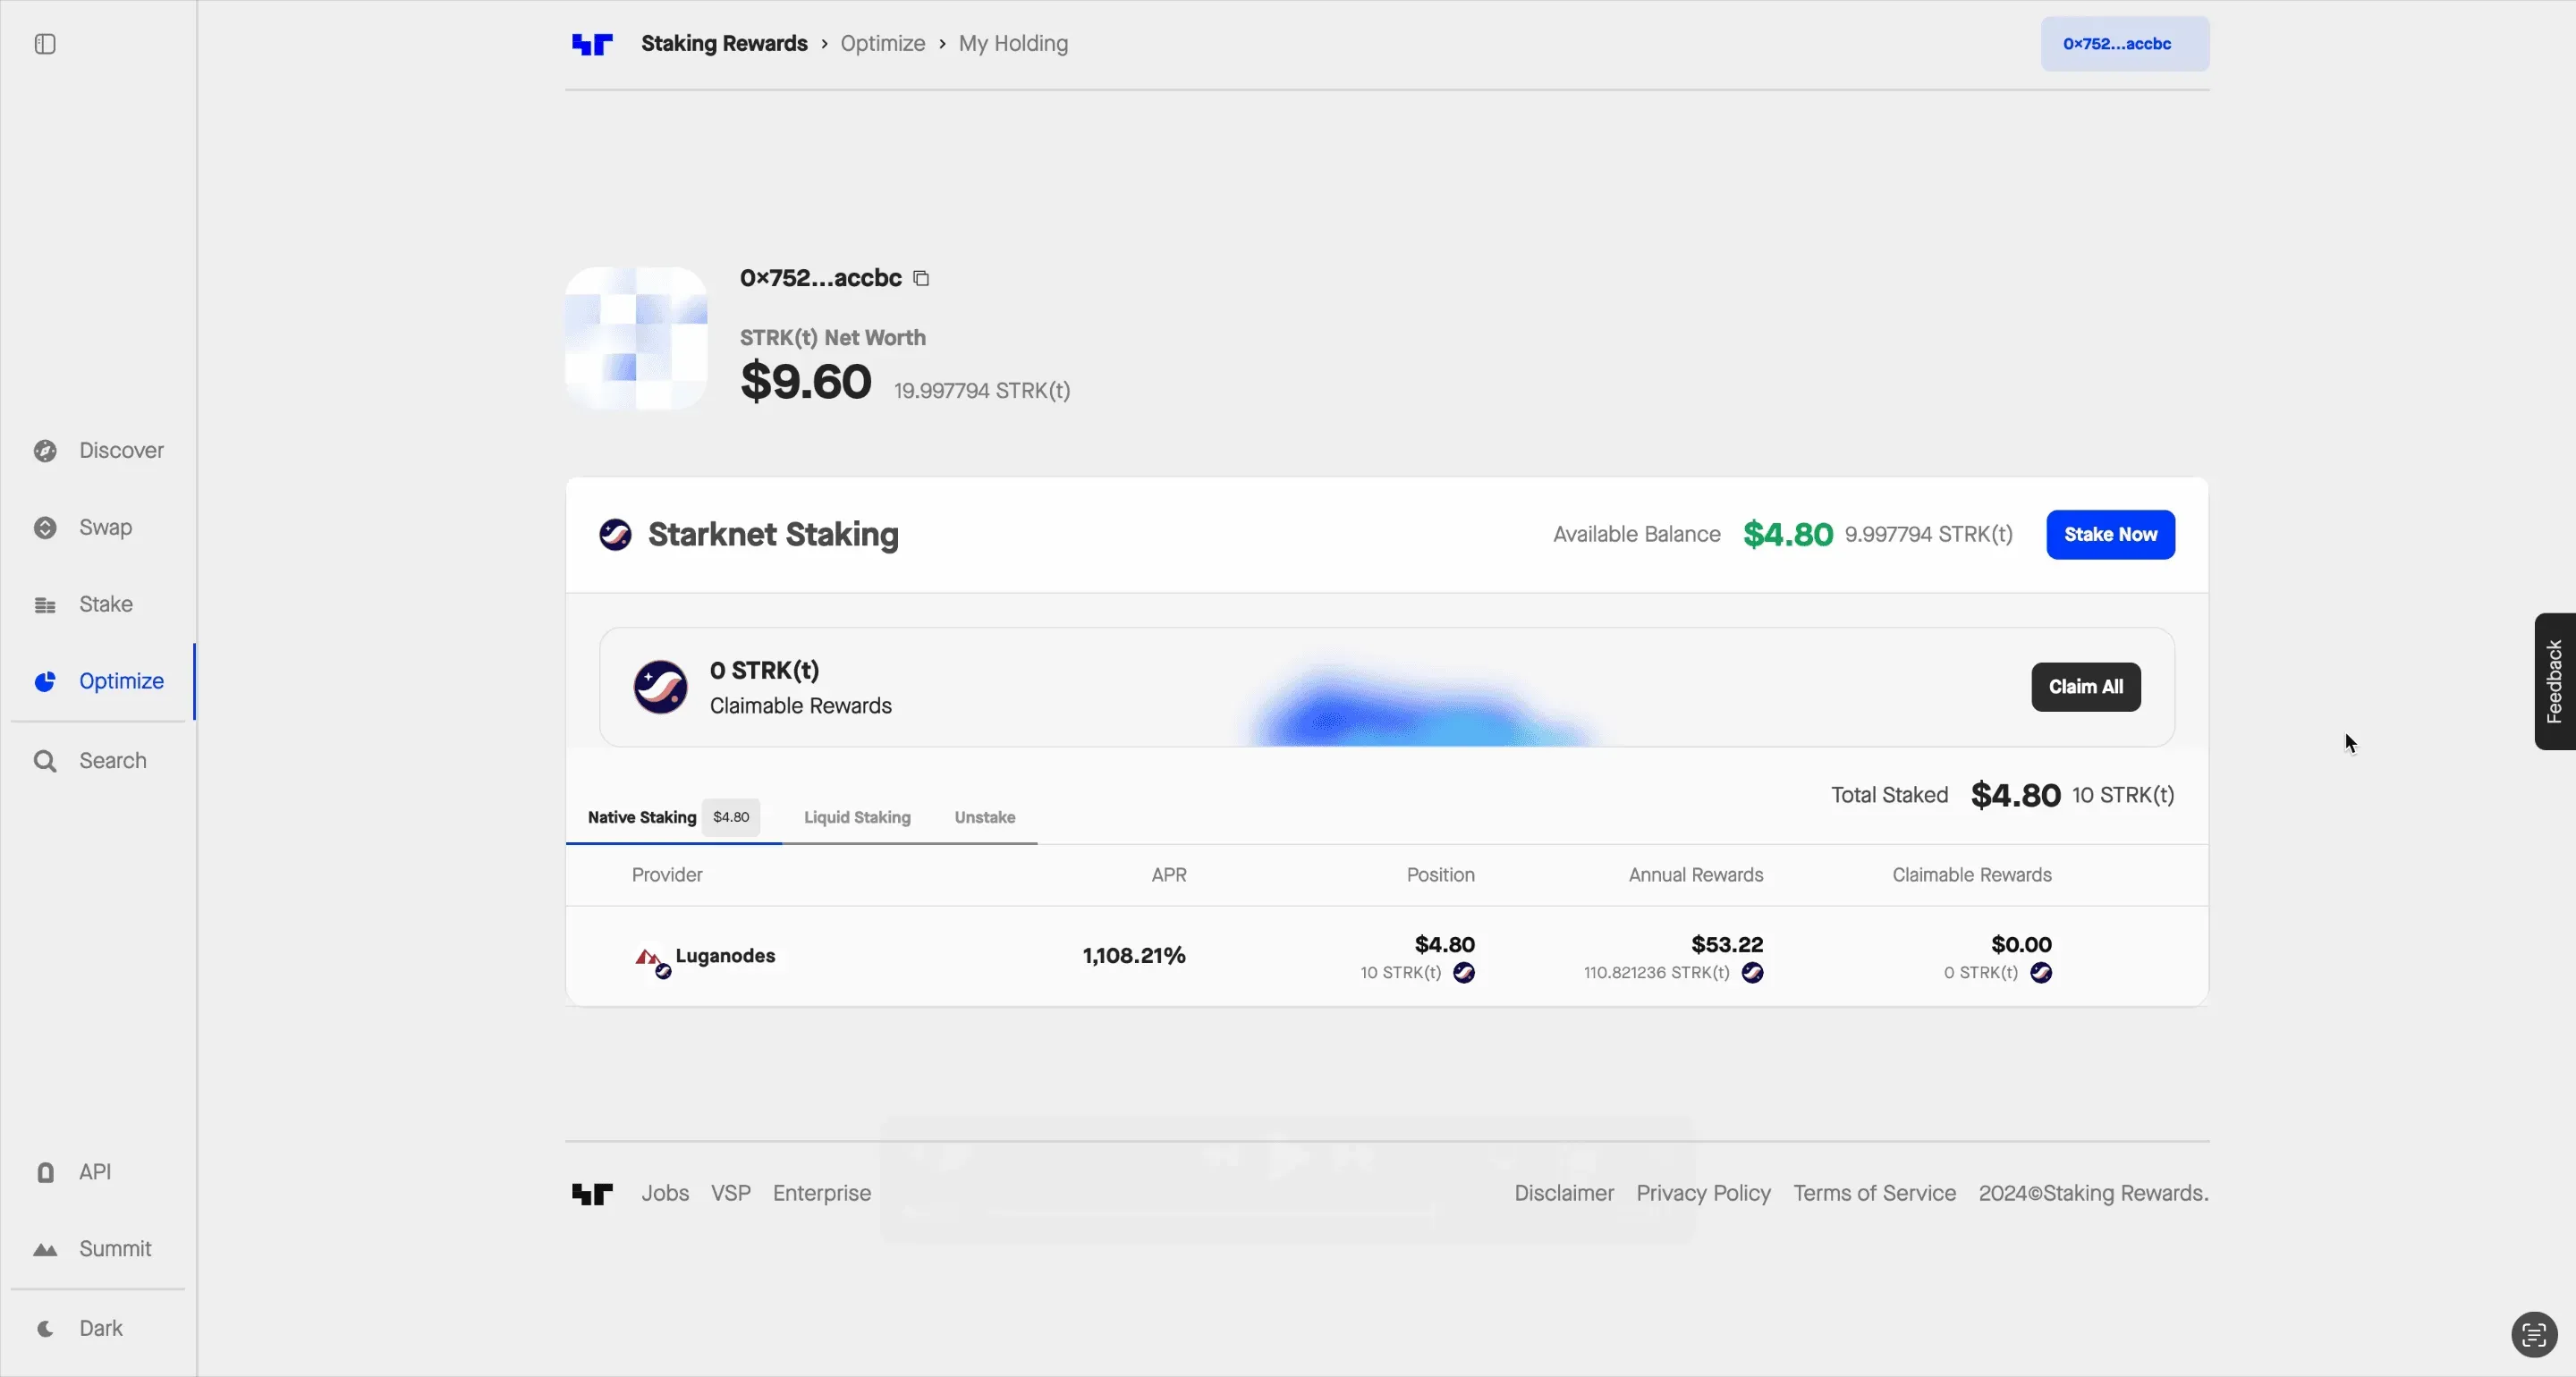Click the Claim All button
The height and width of the screenshot is (1377, 2576).
coord(2085,687)
